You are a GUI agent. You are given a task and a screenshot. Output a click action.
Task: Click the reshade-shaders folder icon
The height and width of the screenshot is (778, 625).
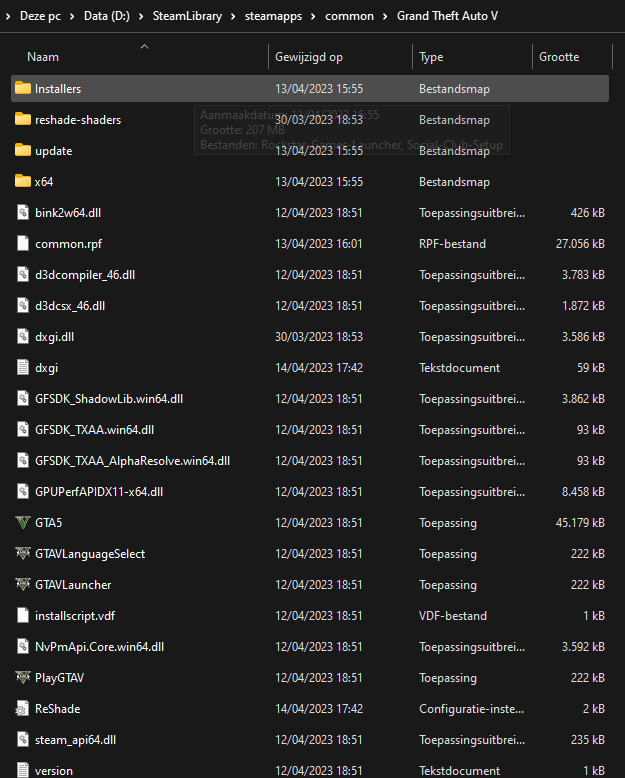pos(24,120)
